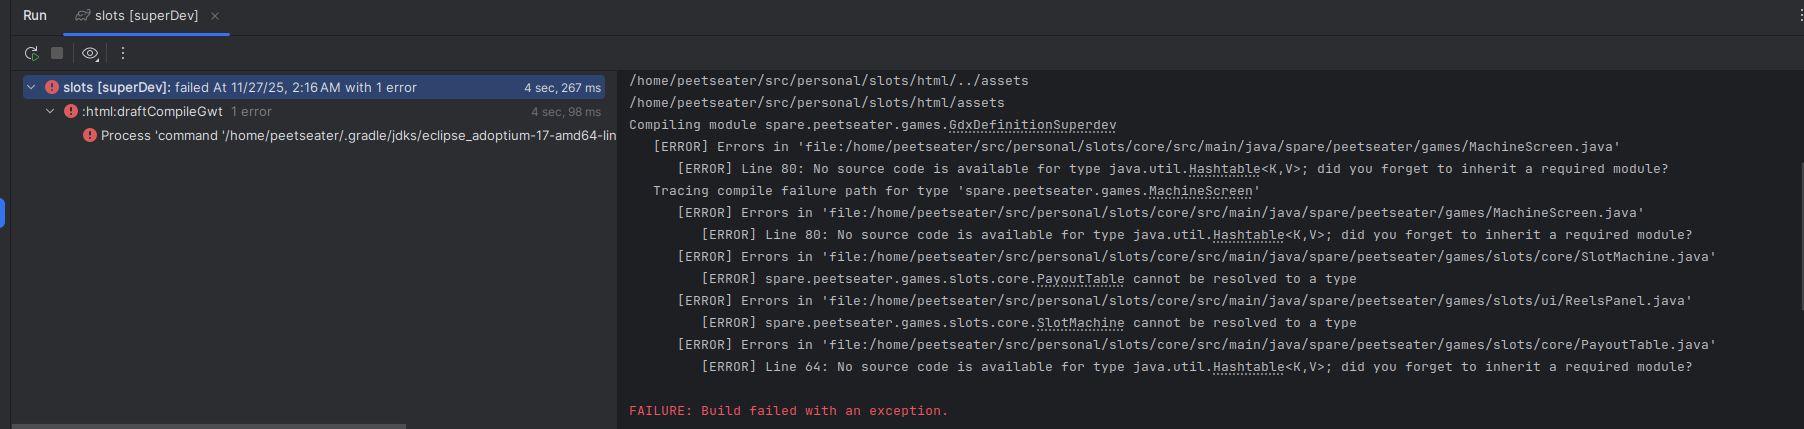This screenshot has width=1804, height=429.
Task: Open the GdxDefinitionSuperdev link in the console
Action: (1032, 125)
